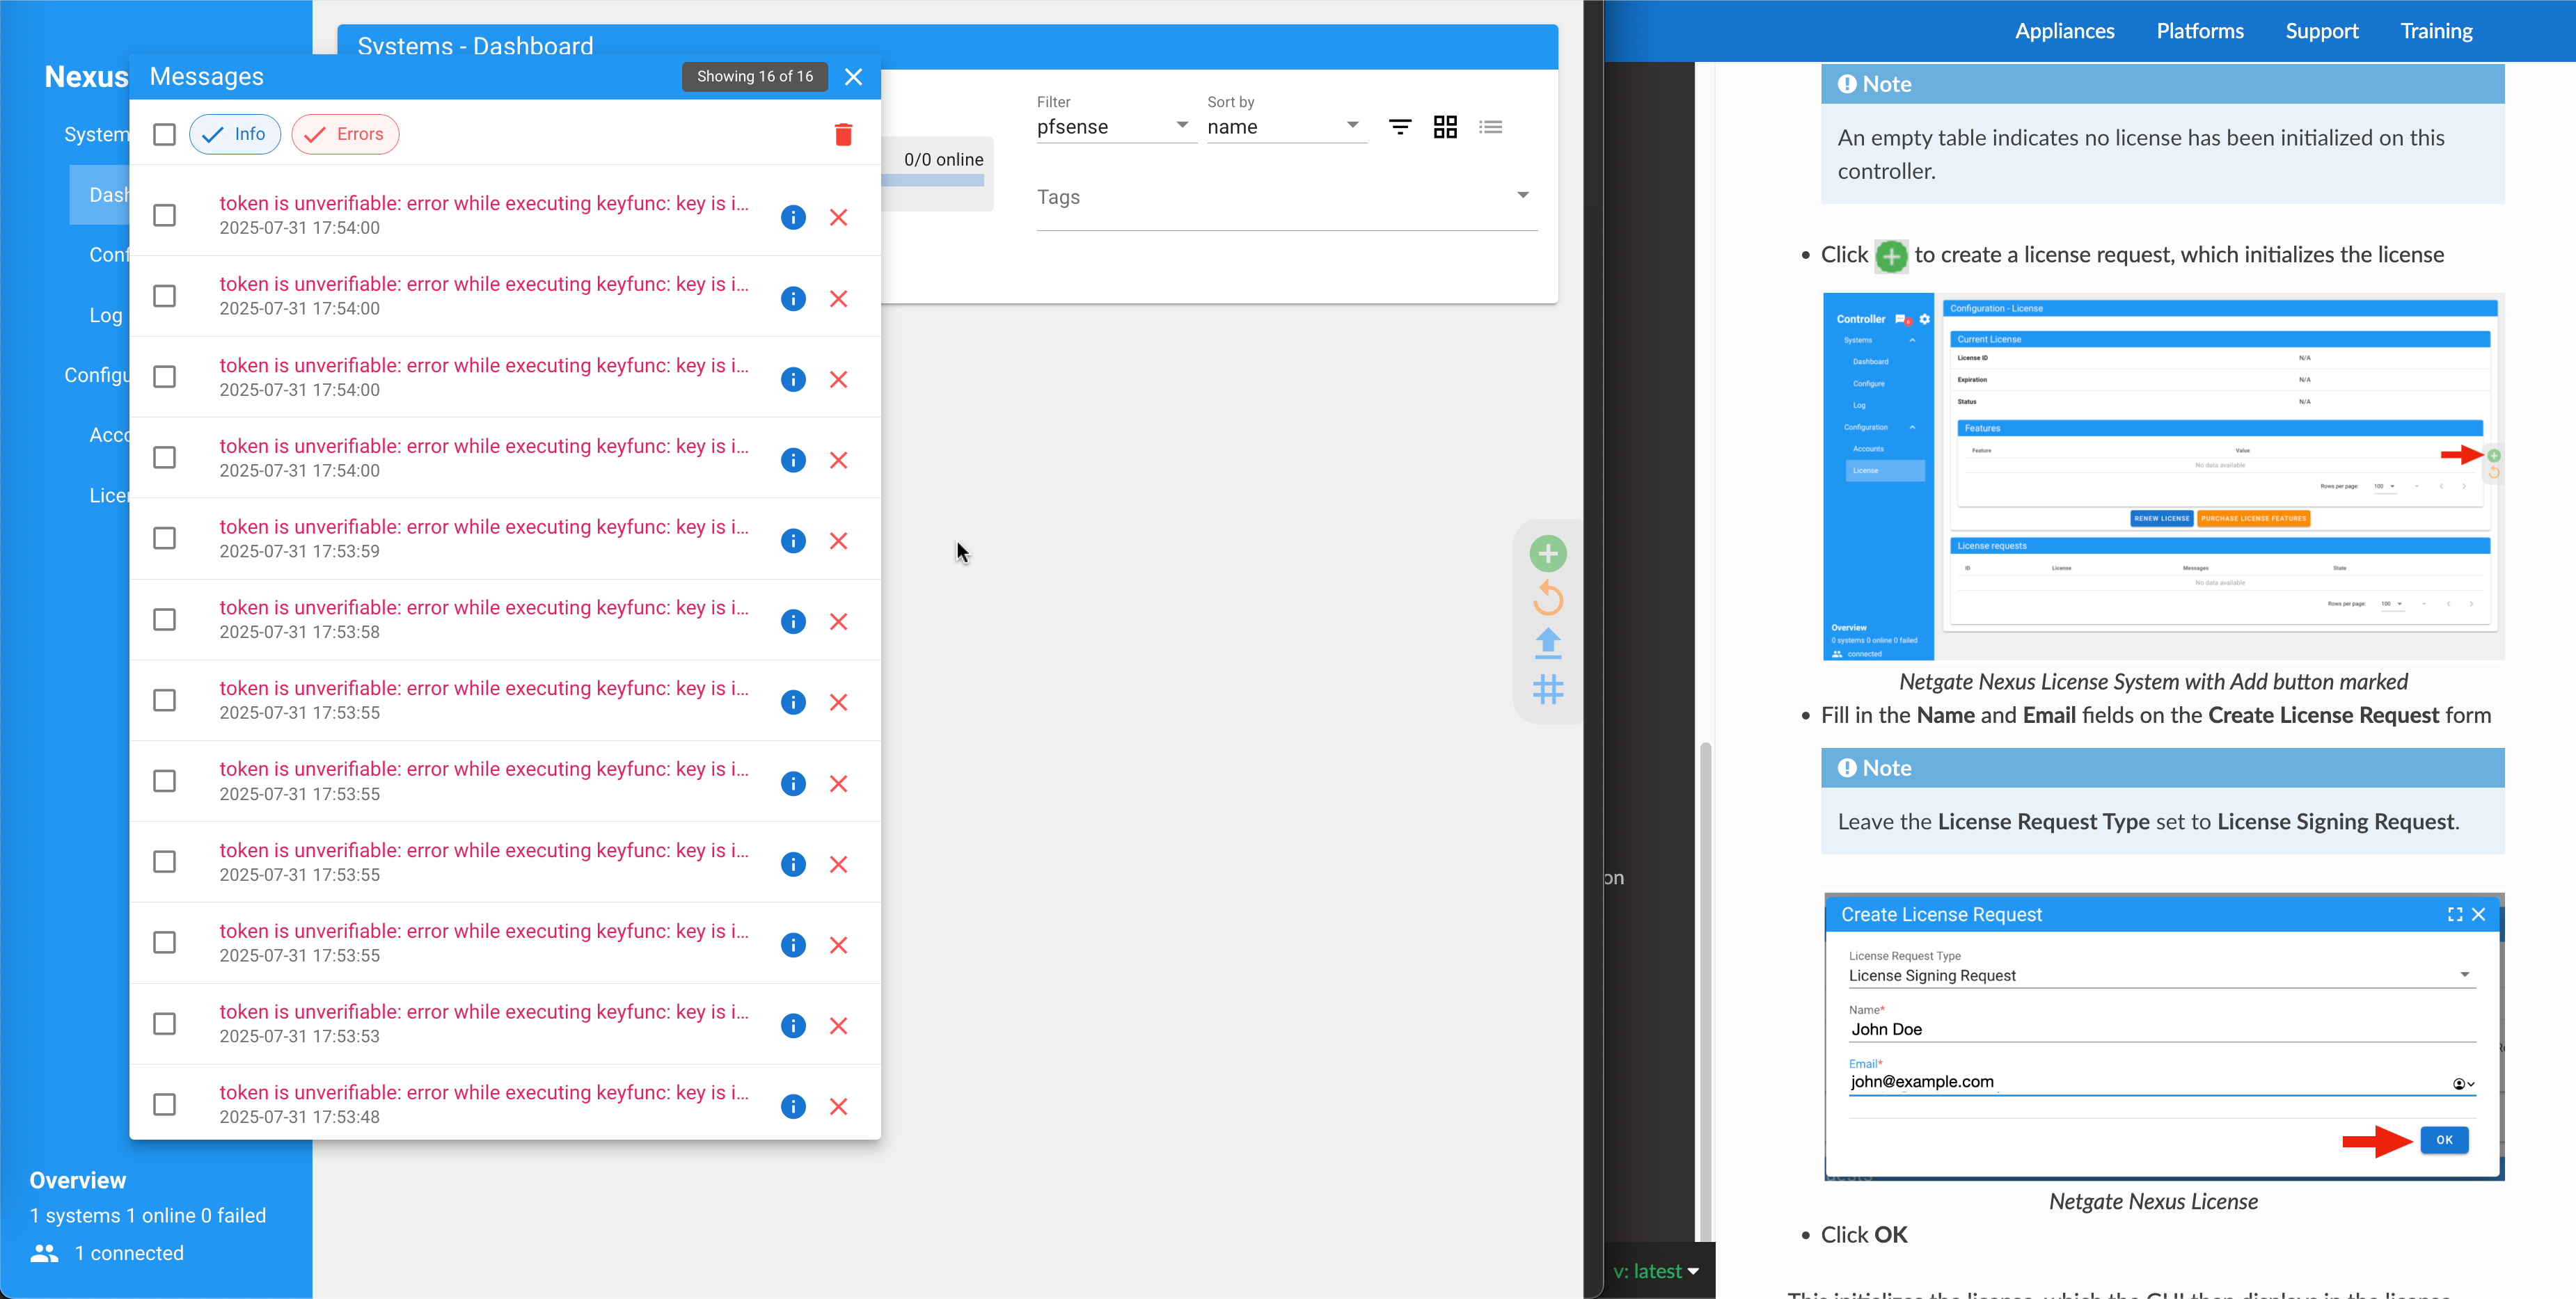Switch dashboard to grid view
This screenshot has width=2576, height=1299.
pyautogui.click(x=1445, y=127)
